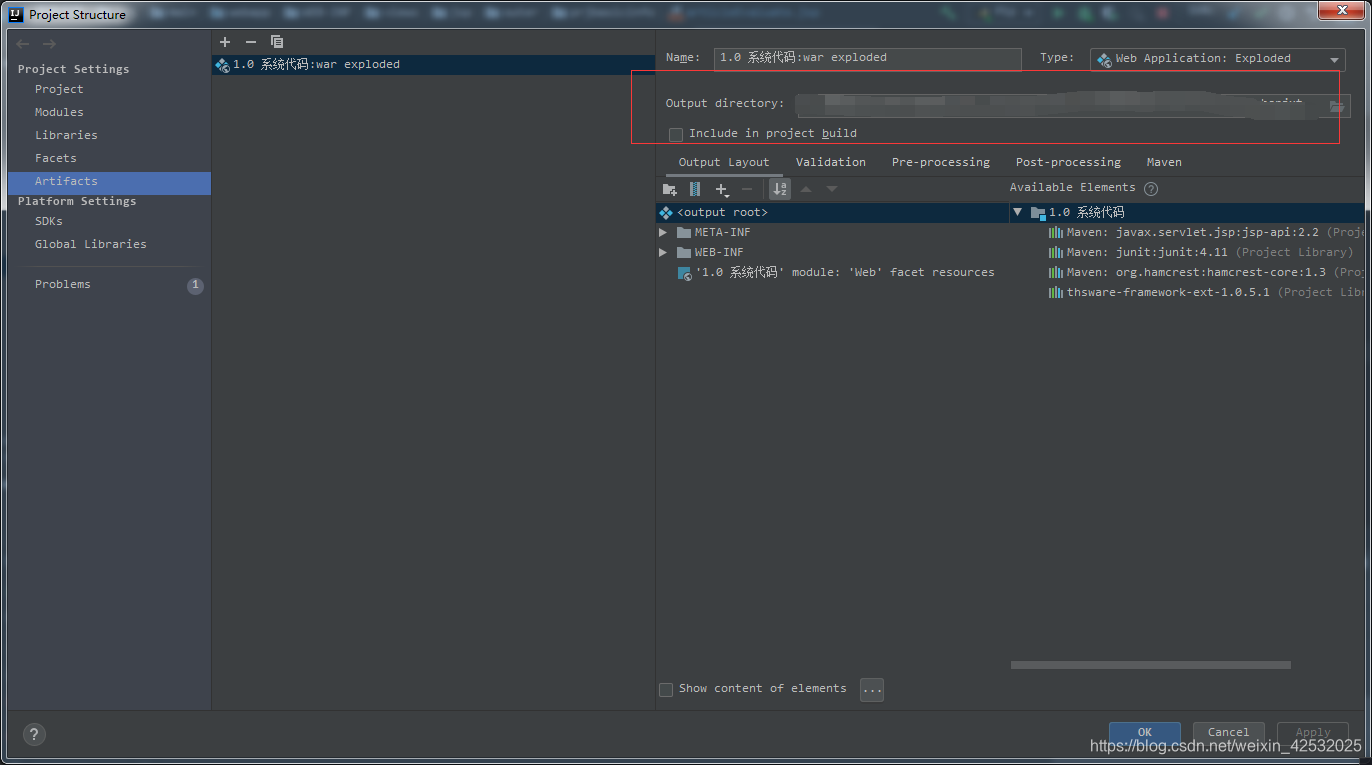
Task: Click the Web facet resources icon
Action: [684, 272]
